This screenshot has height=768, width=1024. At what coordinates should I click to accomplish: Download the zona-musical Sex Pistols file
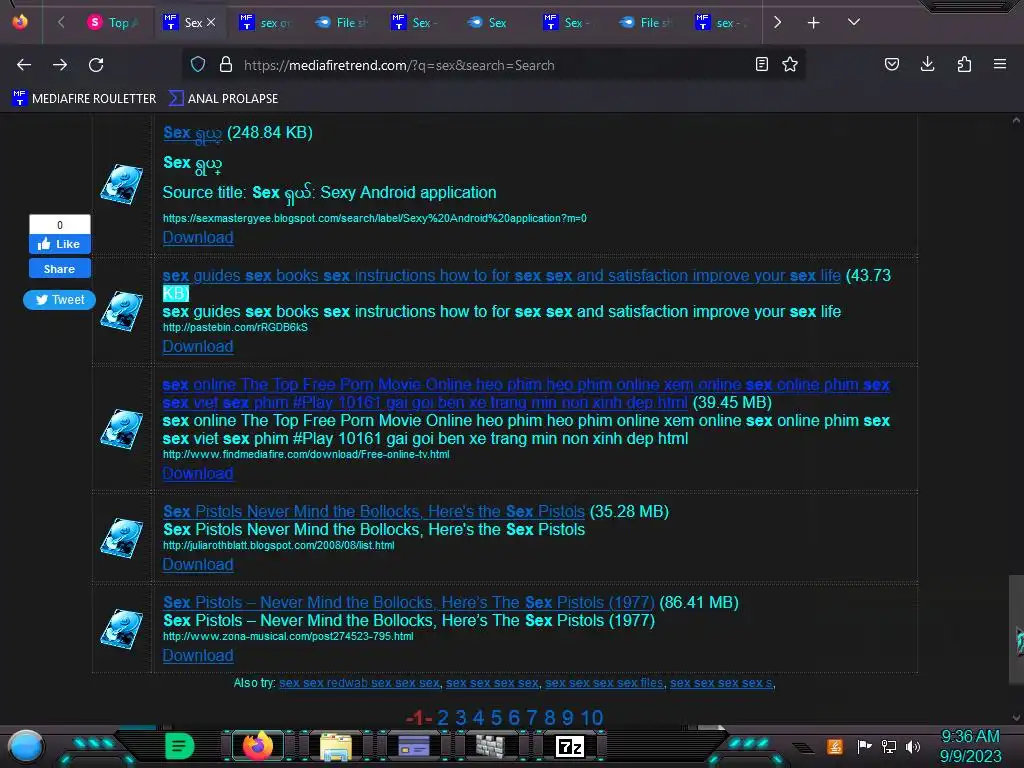click(198, 656)
